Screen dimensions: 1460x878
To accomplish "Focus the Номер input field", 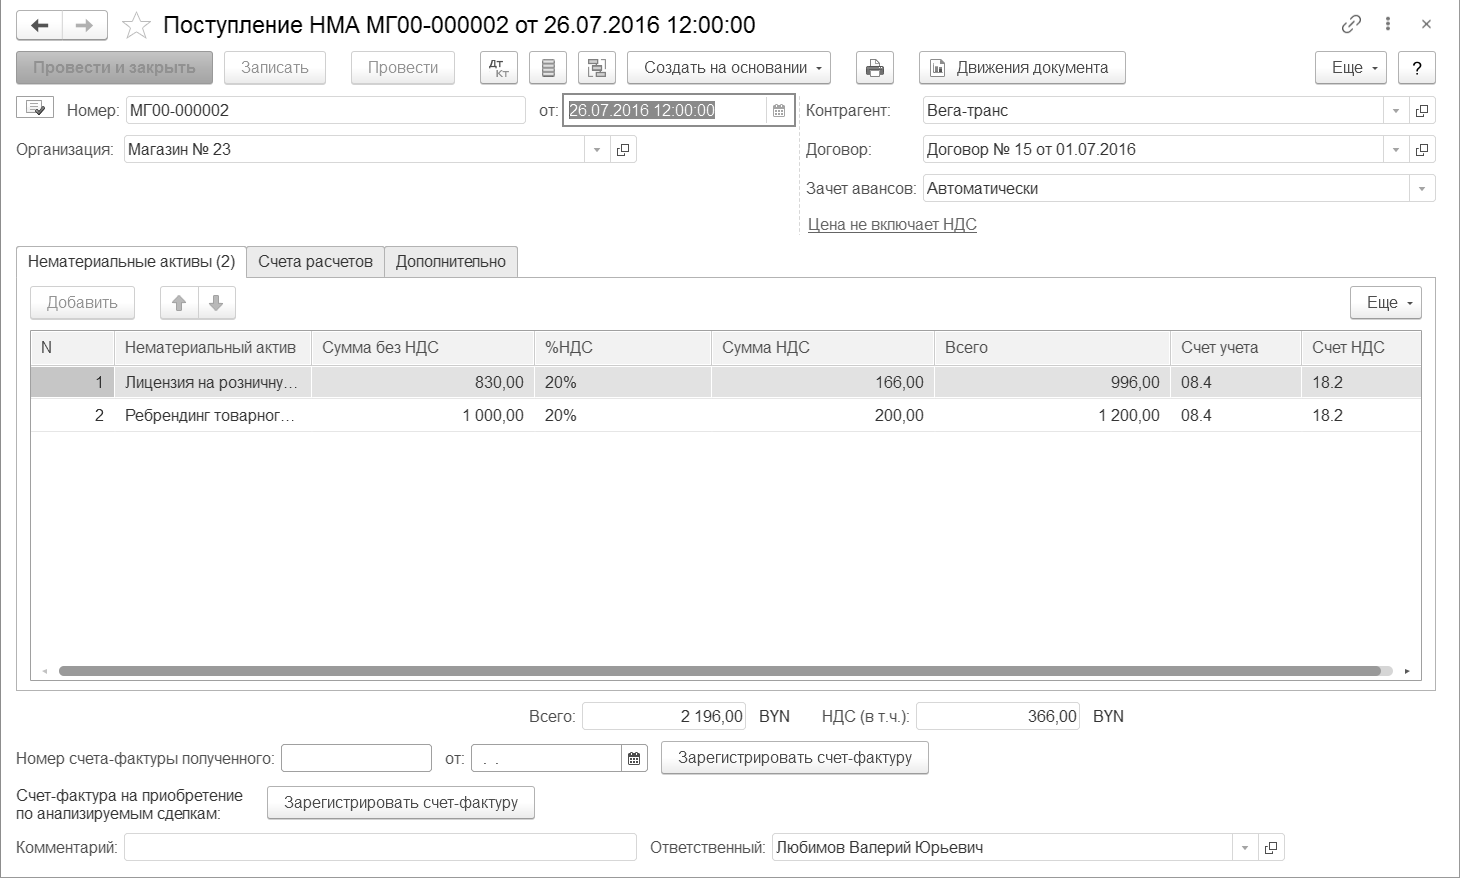I will click(325, 111).
